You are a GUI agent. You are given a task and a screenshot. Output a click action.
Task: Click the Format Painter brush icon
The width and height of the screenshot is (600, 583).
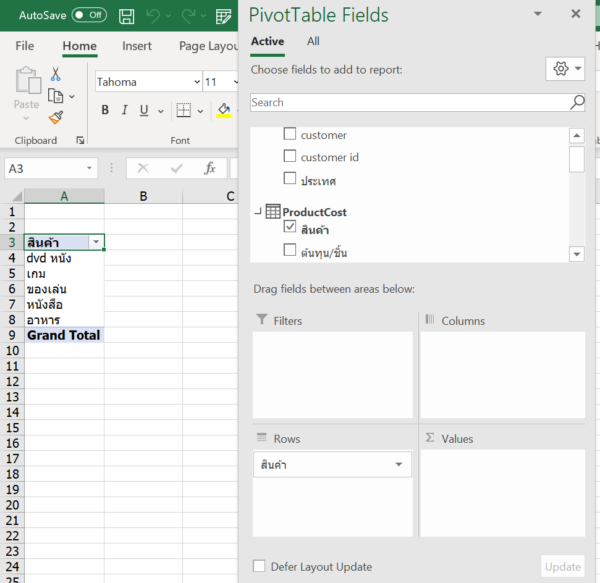(x=56, y=117)
